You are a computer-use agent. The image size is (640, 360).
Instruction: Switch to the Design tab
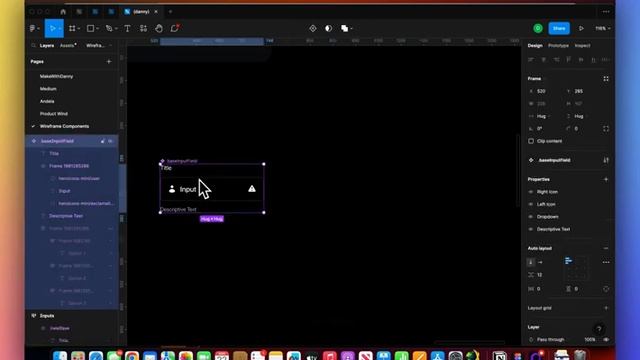(535, 46)
